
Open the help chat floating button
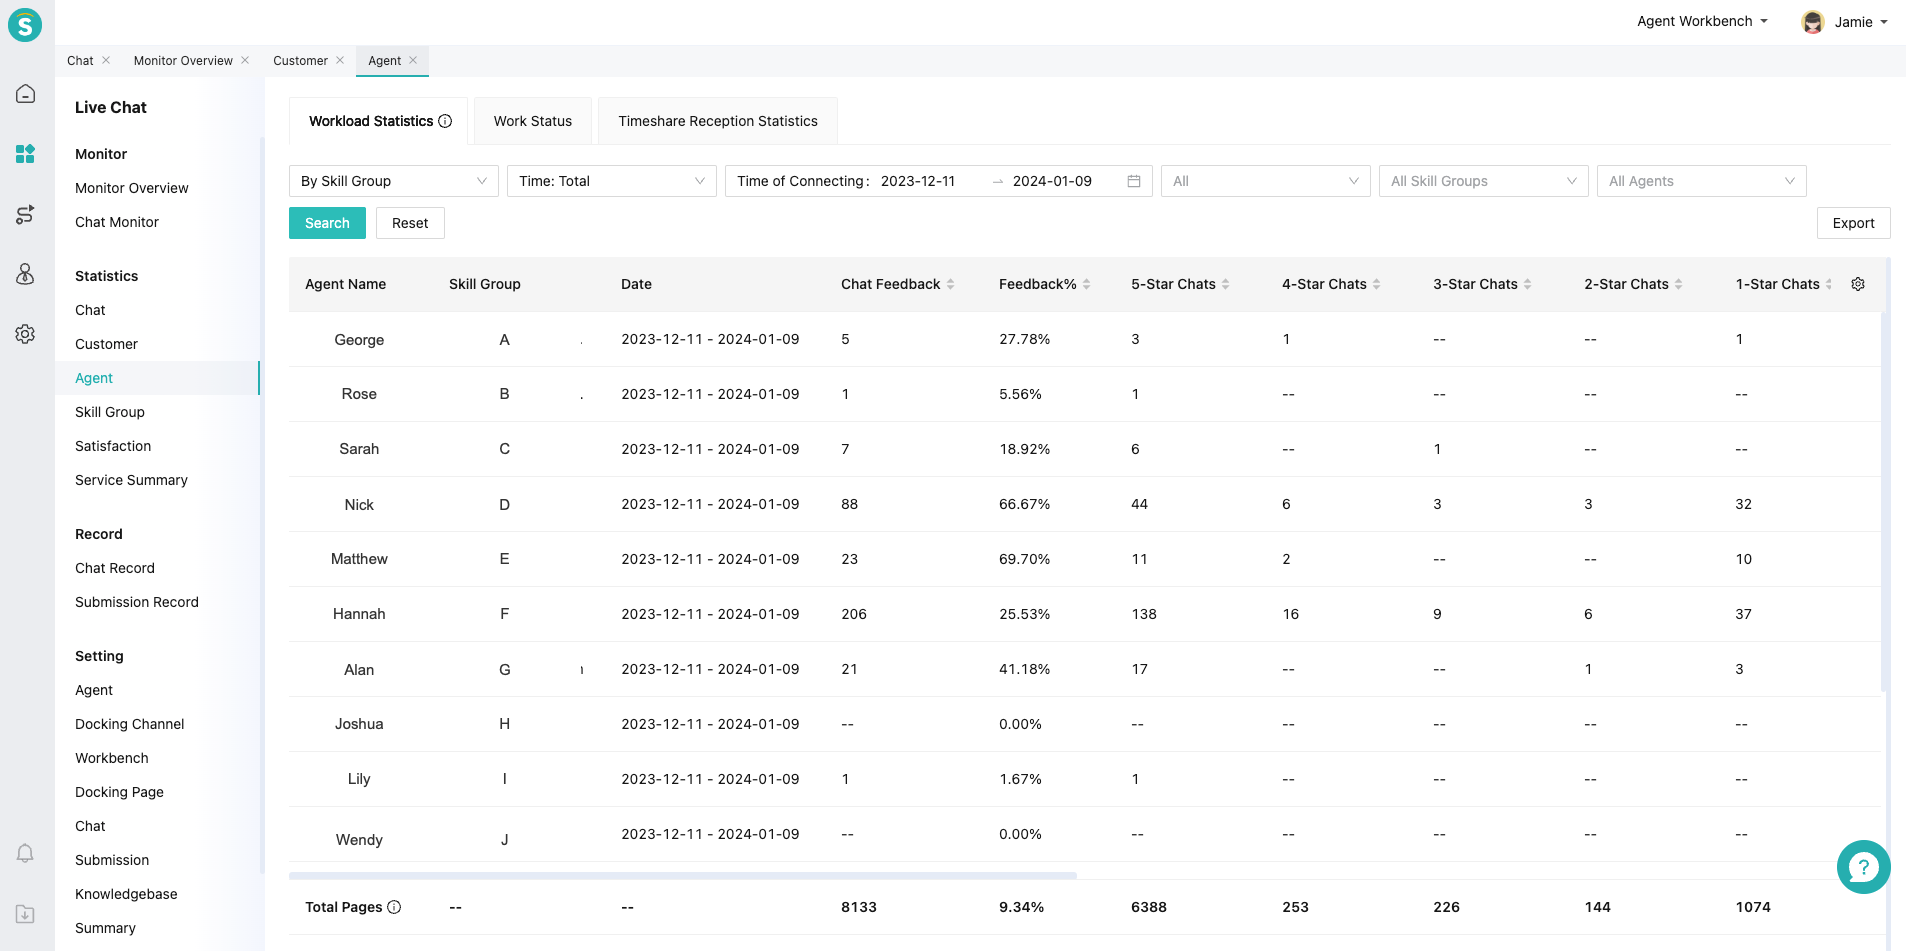pyautogui.click(x=1863, y=867)
